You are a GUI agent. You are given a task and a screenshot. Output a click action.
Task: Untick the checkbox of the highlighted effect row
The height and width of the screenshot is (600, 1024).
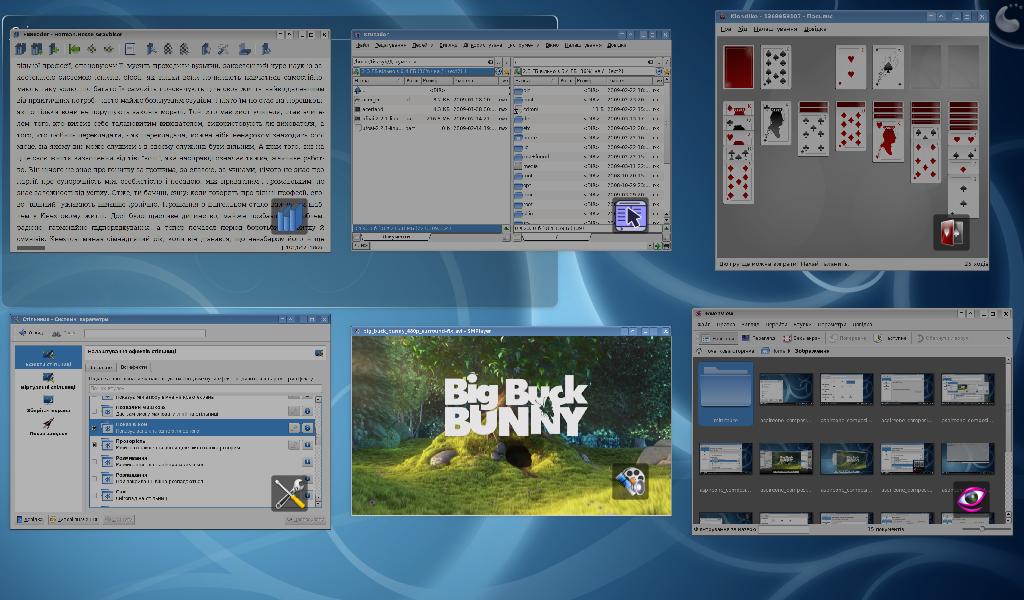(x=95, y=428)
